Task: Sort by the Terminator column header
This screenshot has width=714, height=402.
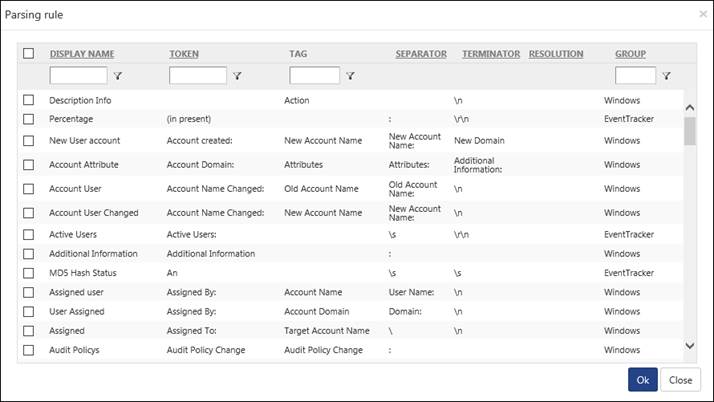Action: click(x=491, y=54)
